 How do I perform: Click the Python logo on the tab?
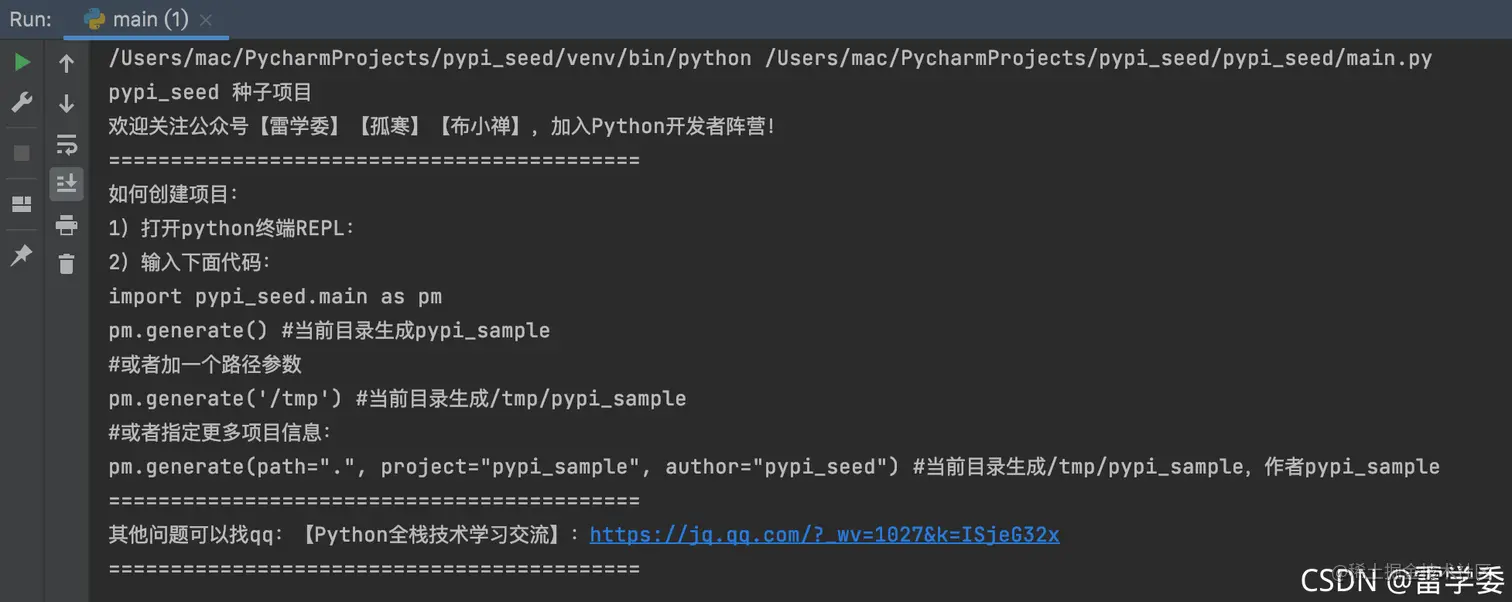pyautogui.click(x=95, y=18)
